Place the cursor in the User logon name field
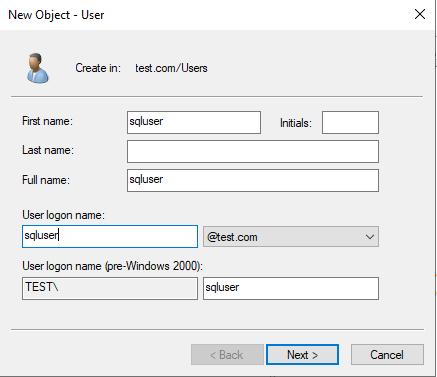This screenshot has width=437, height=377. pos(110,236)
